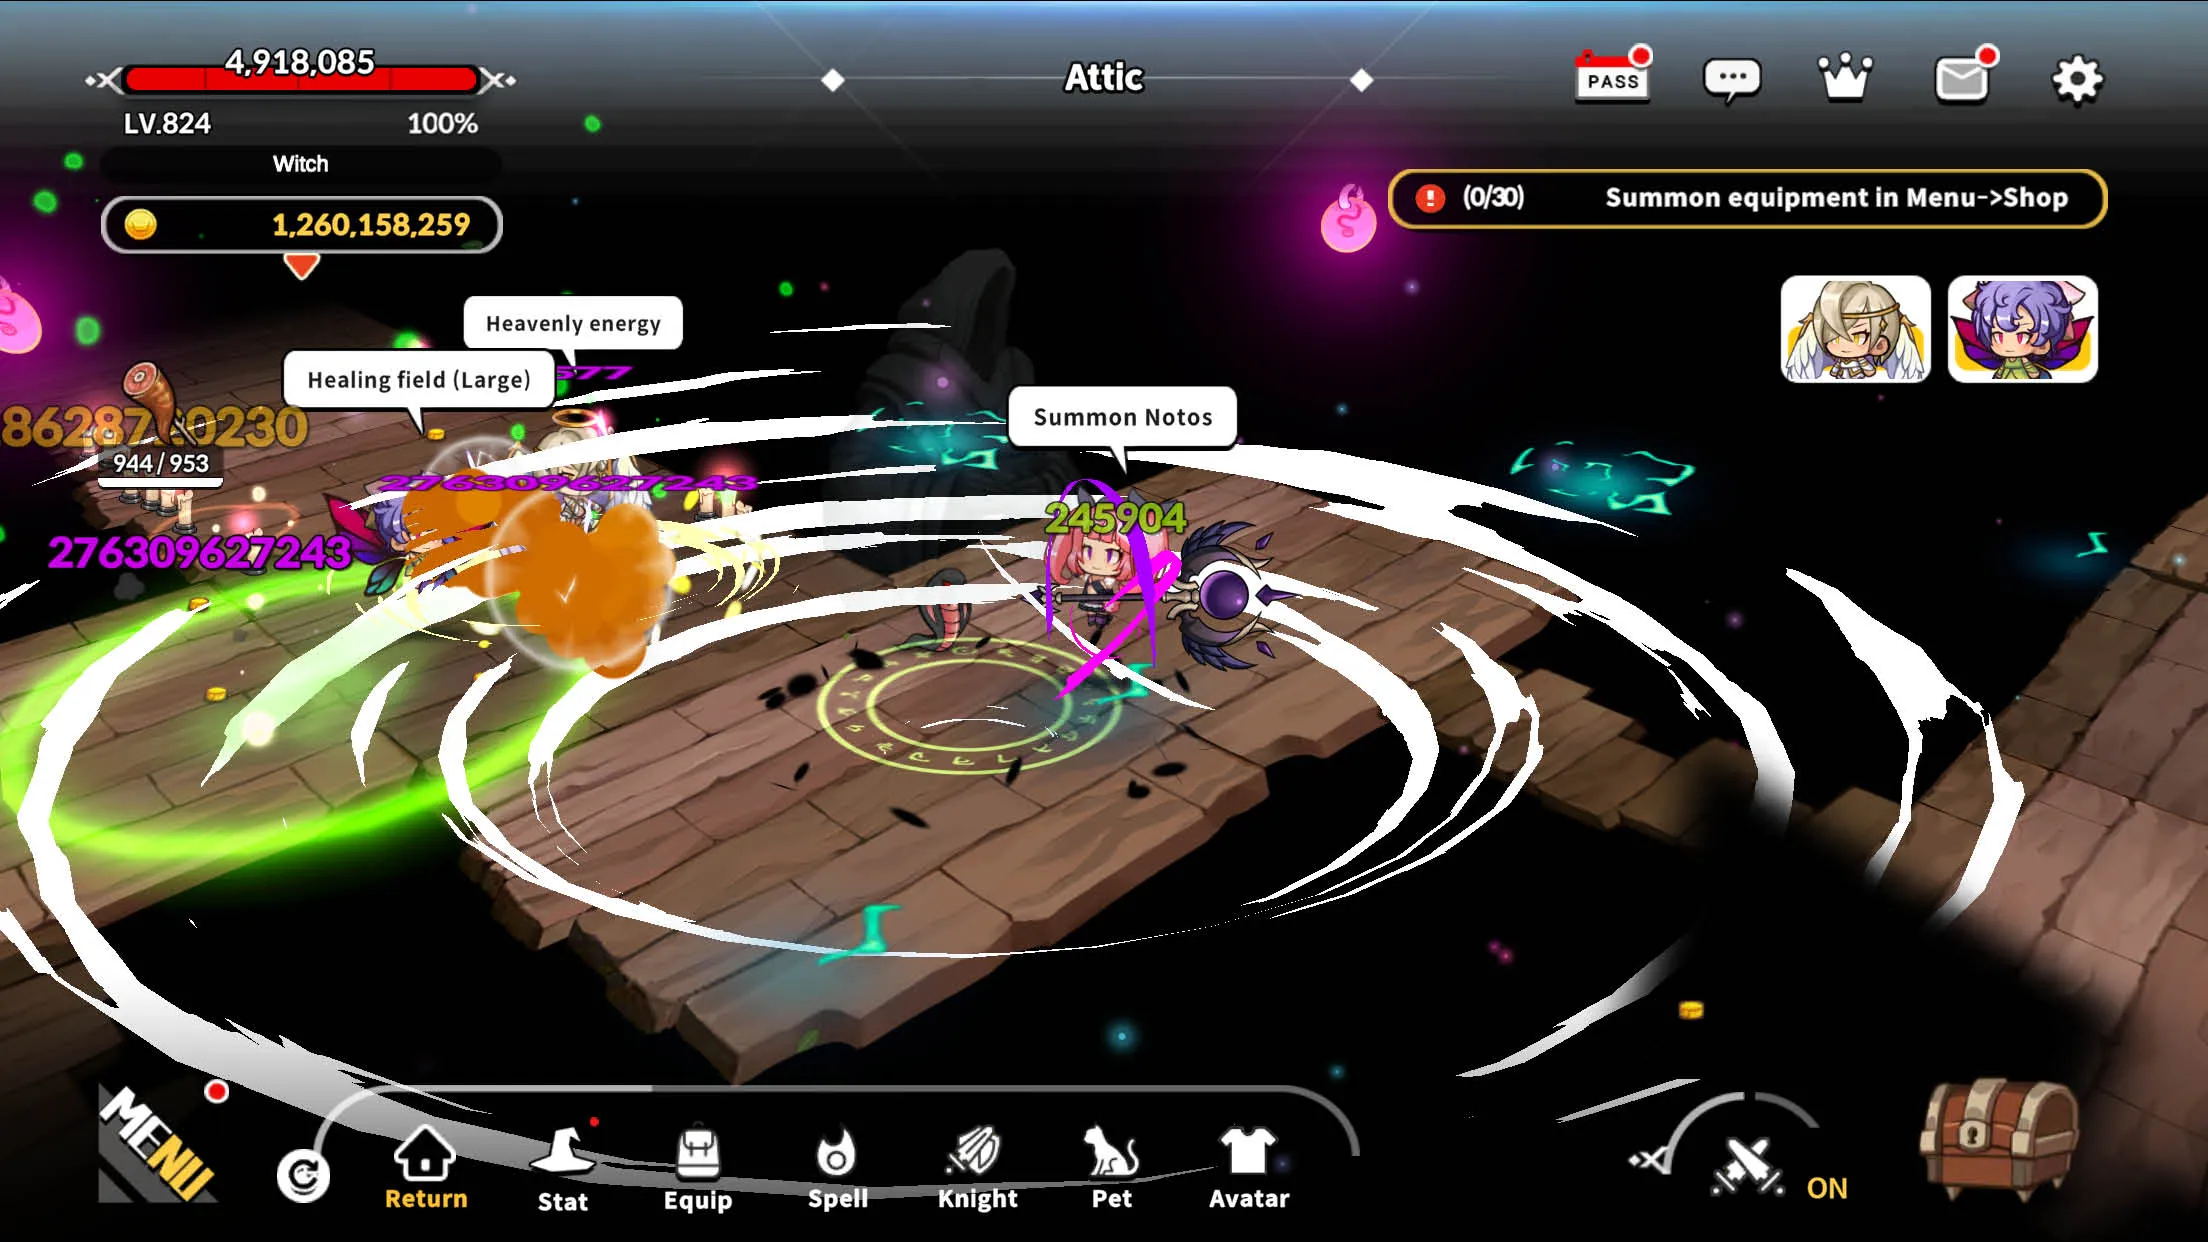This screenshot has width=2208, height=1242.
Task: Expand the mail inbox panel
Action: [1962, 77]
